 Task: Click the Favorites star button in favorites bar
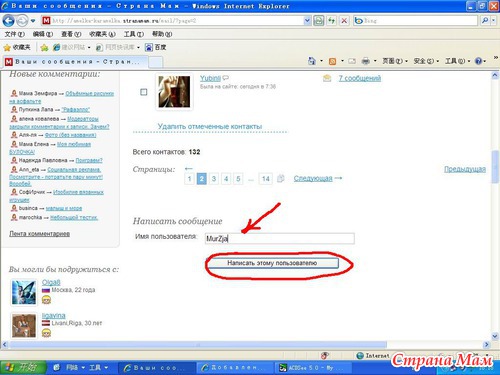(x=17, y=47)
